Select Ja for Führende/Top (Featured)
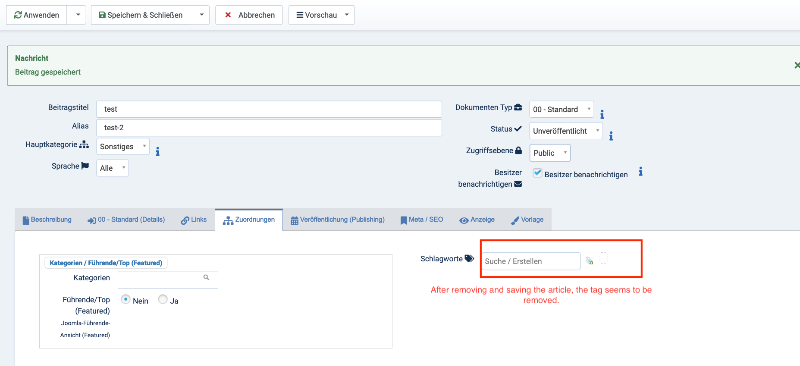 pos(163,300)
